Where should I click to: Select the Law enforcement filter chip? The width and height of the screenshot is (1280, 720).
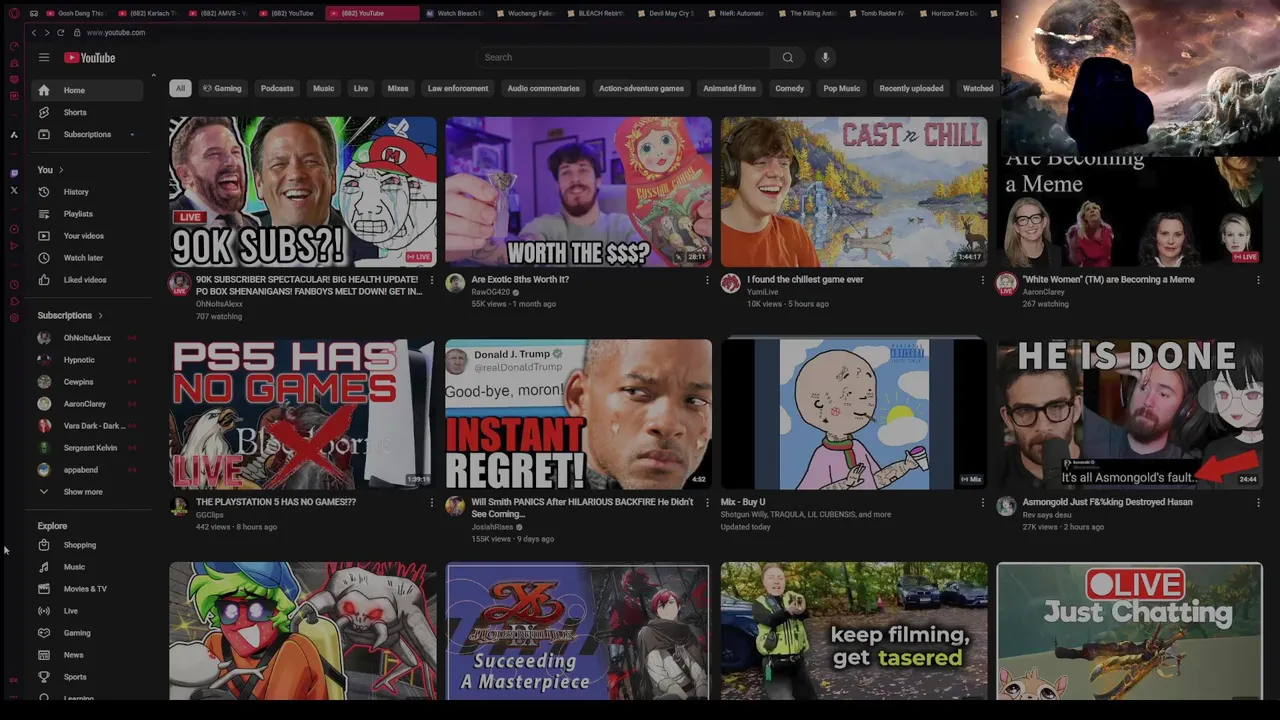click(x=458, y=88)
